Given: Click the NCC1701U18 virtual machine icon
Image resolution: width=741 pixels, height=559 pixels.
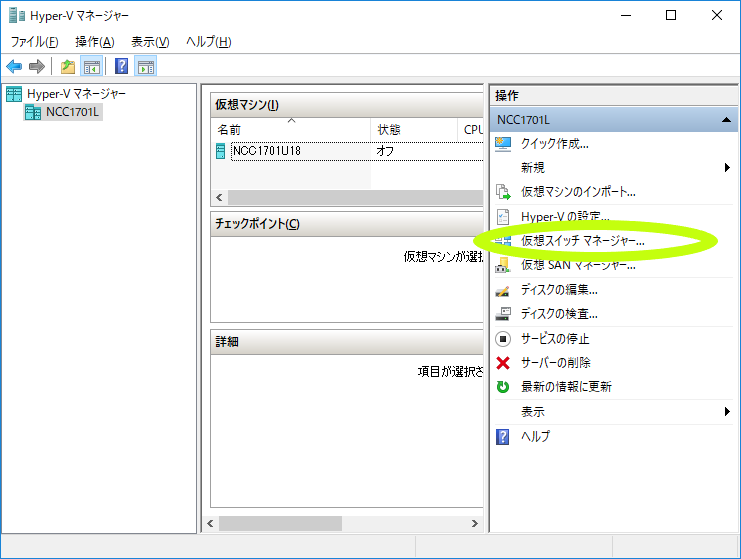Looking at the screenshot, I should (x=220, y=151).
